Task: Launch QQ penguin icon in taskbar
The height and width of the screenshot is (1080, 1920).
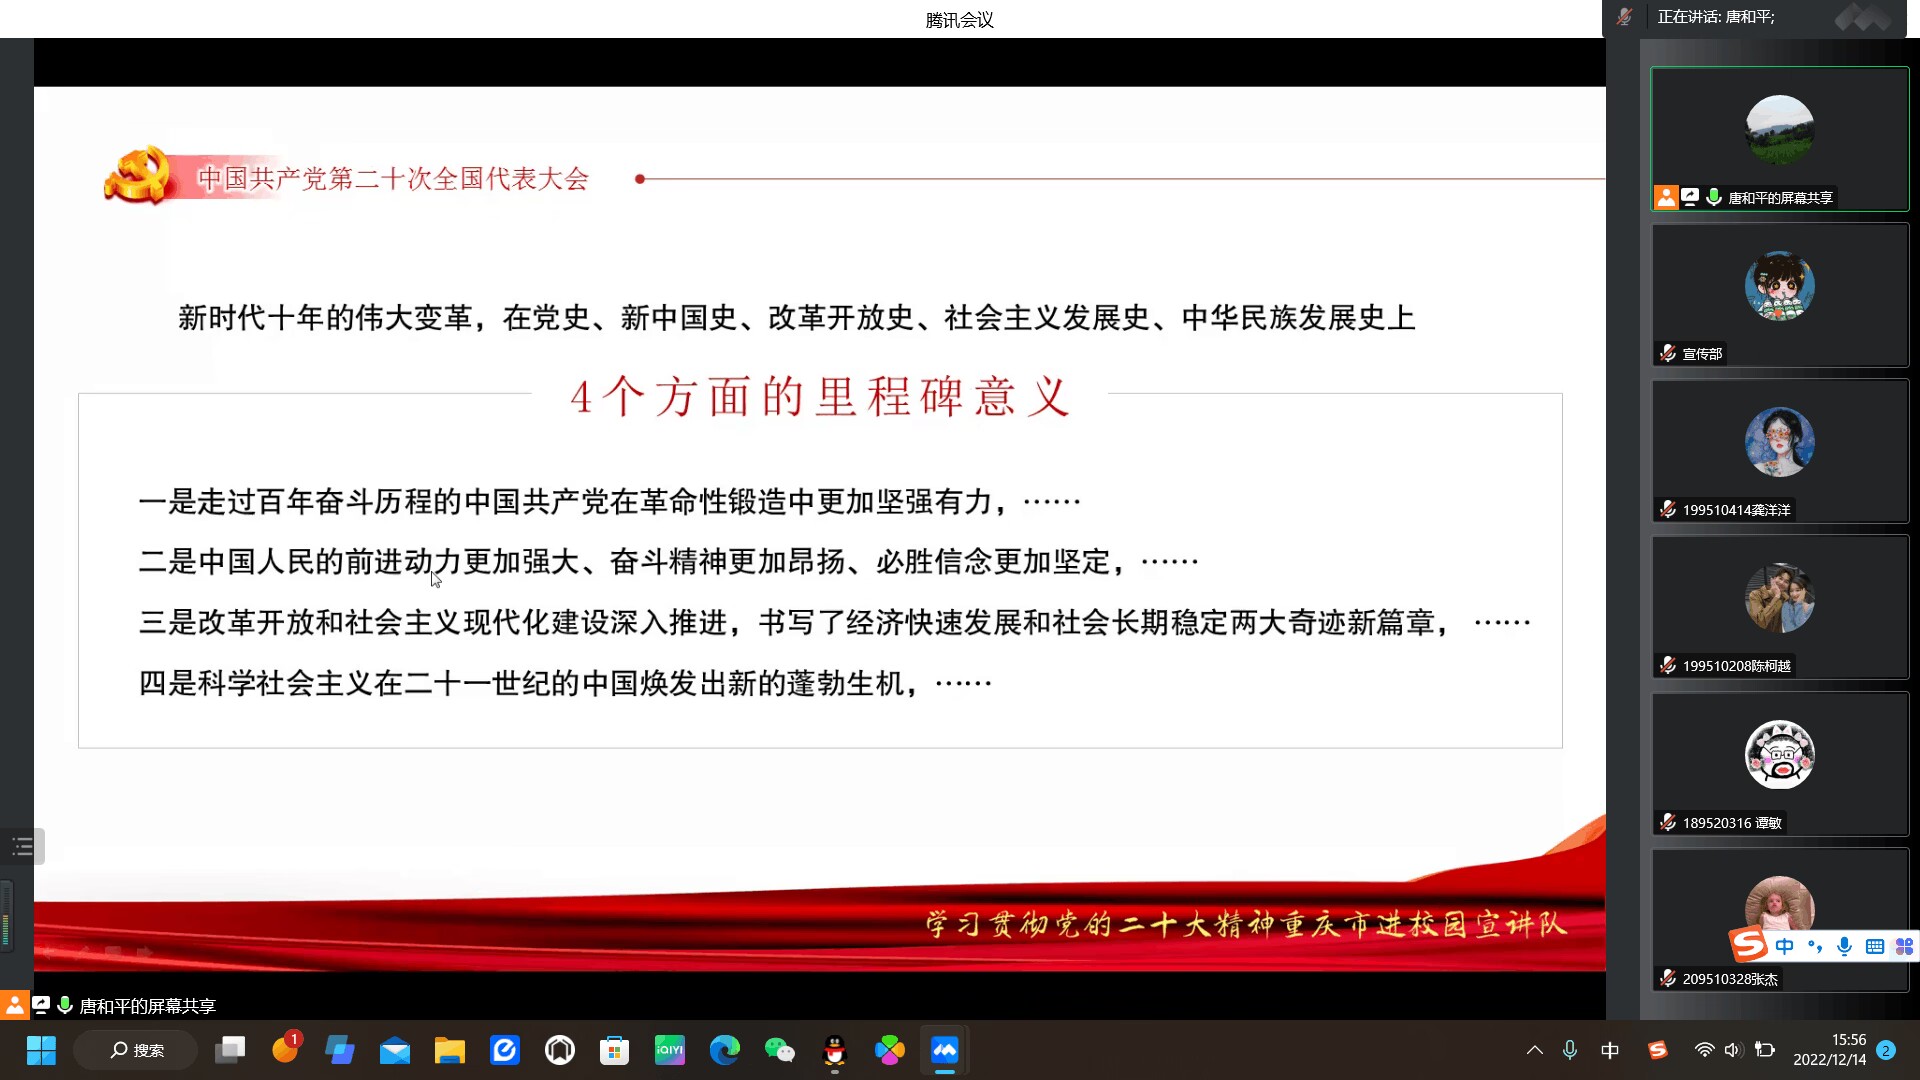Action: click(834, 1050)
